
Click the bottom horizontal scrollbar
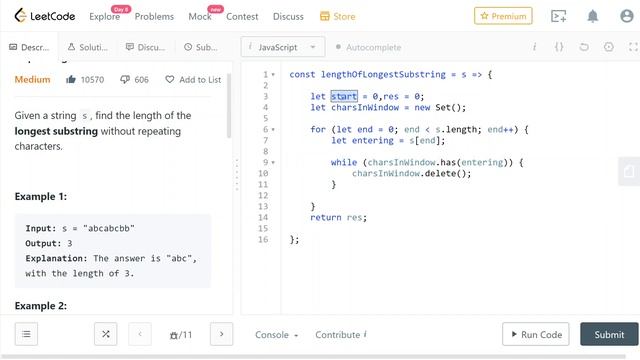pos(313,357)
